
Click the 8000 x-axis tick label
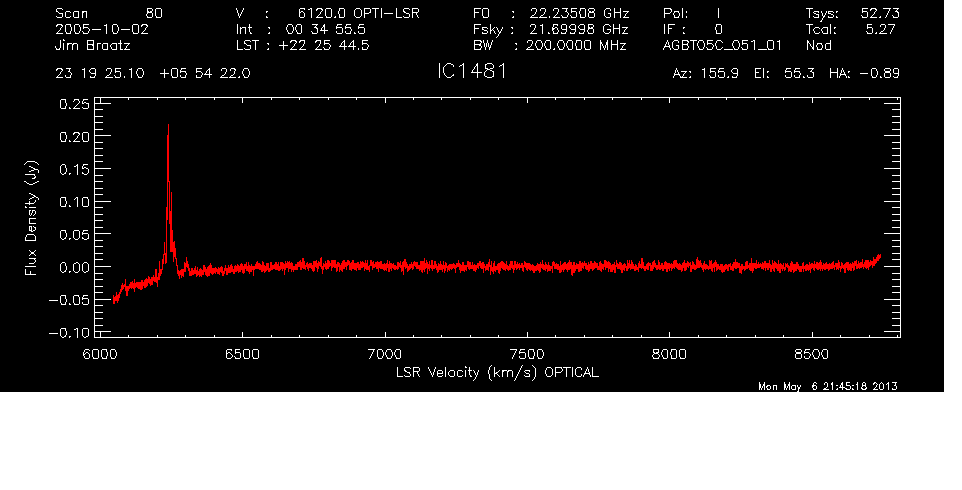669,354
